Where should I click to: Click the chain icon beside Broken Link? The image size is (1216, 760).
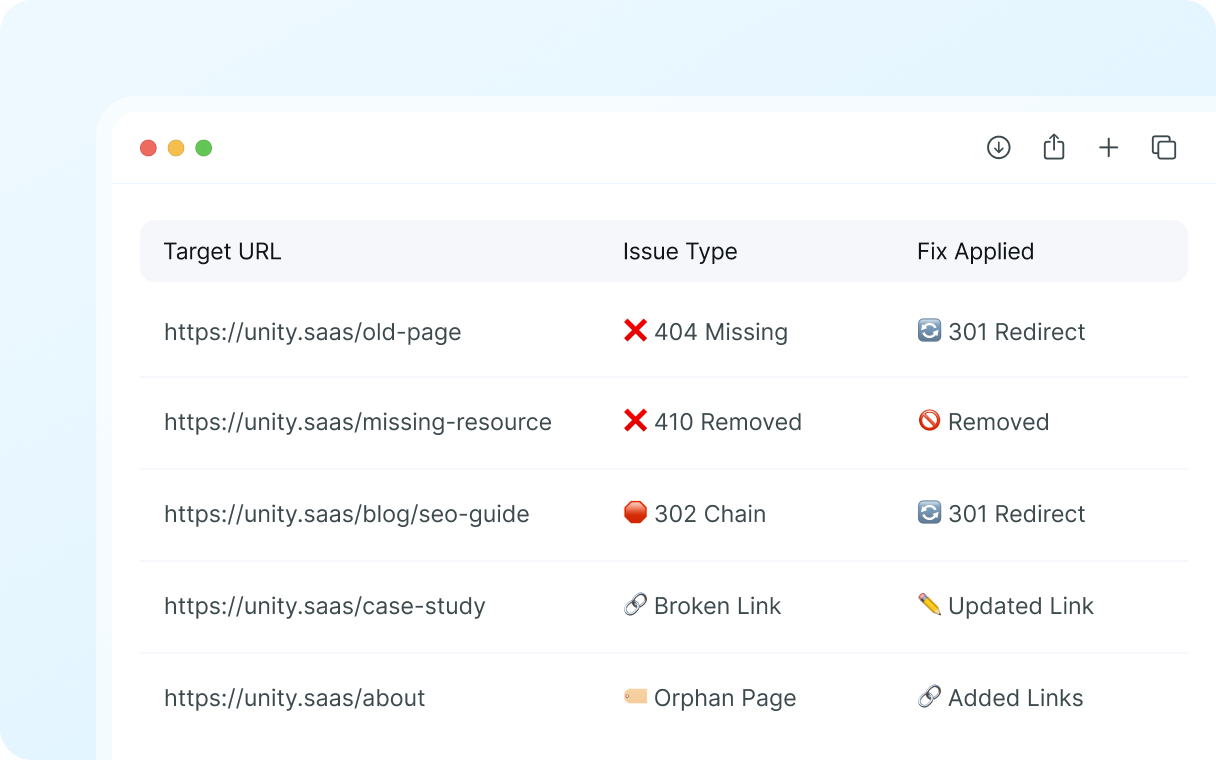point(635,605)
